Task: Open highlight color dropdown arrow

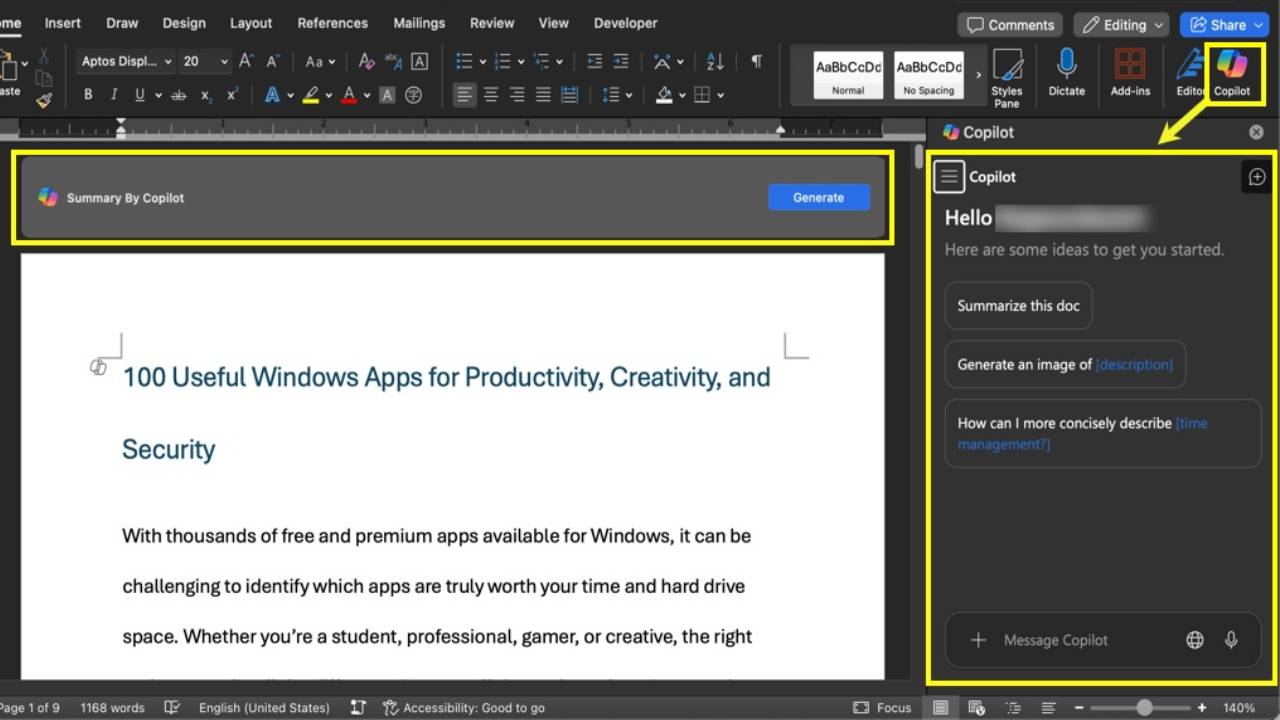Action: click(329, 95)
